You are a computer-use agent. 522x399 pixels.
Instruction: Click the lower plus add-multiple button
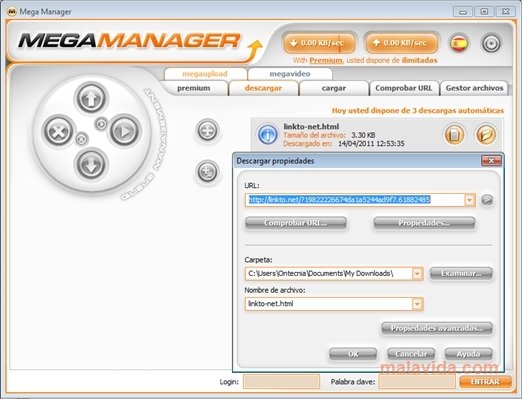(x=207, y=172)
